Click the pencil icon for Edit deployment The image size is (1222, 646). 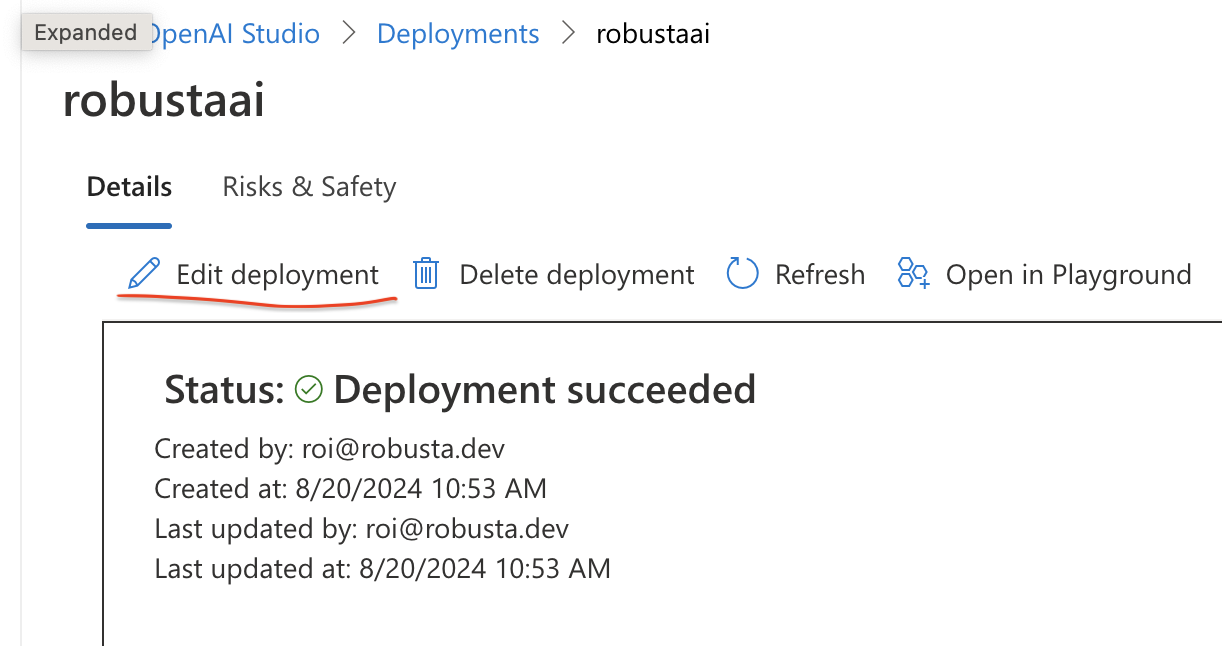144,273
